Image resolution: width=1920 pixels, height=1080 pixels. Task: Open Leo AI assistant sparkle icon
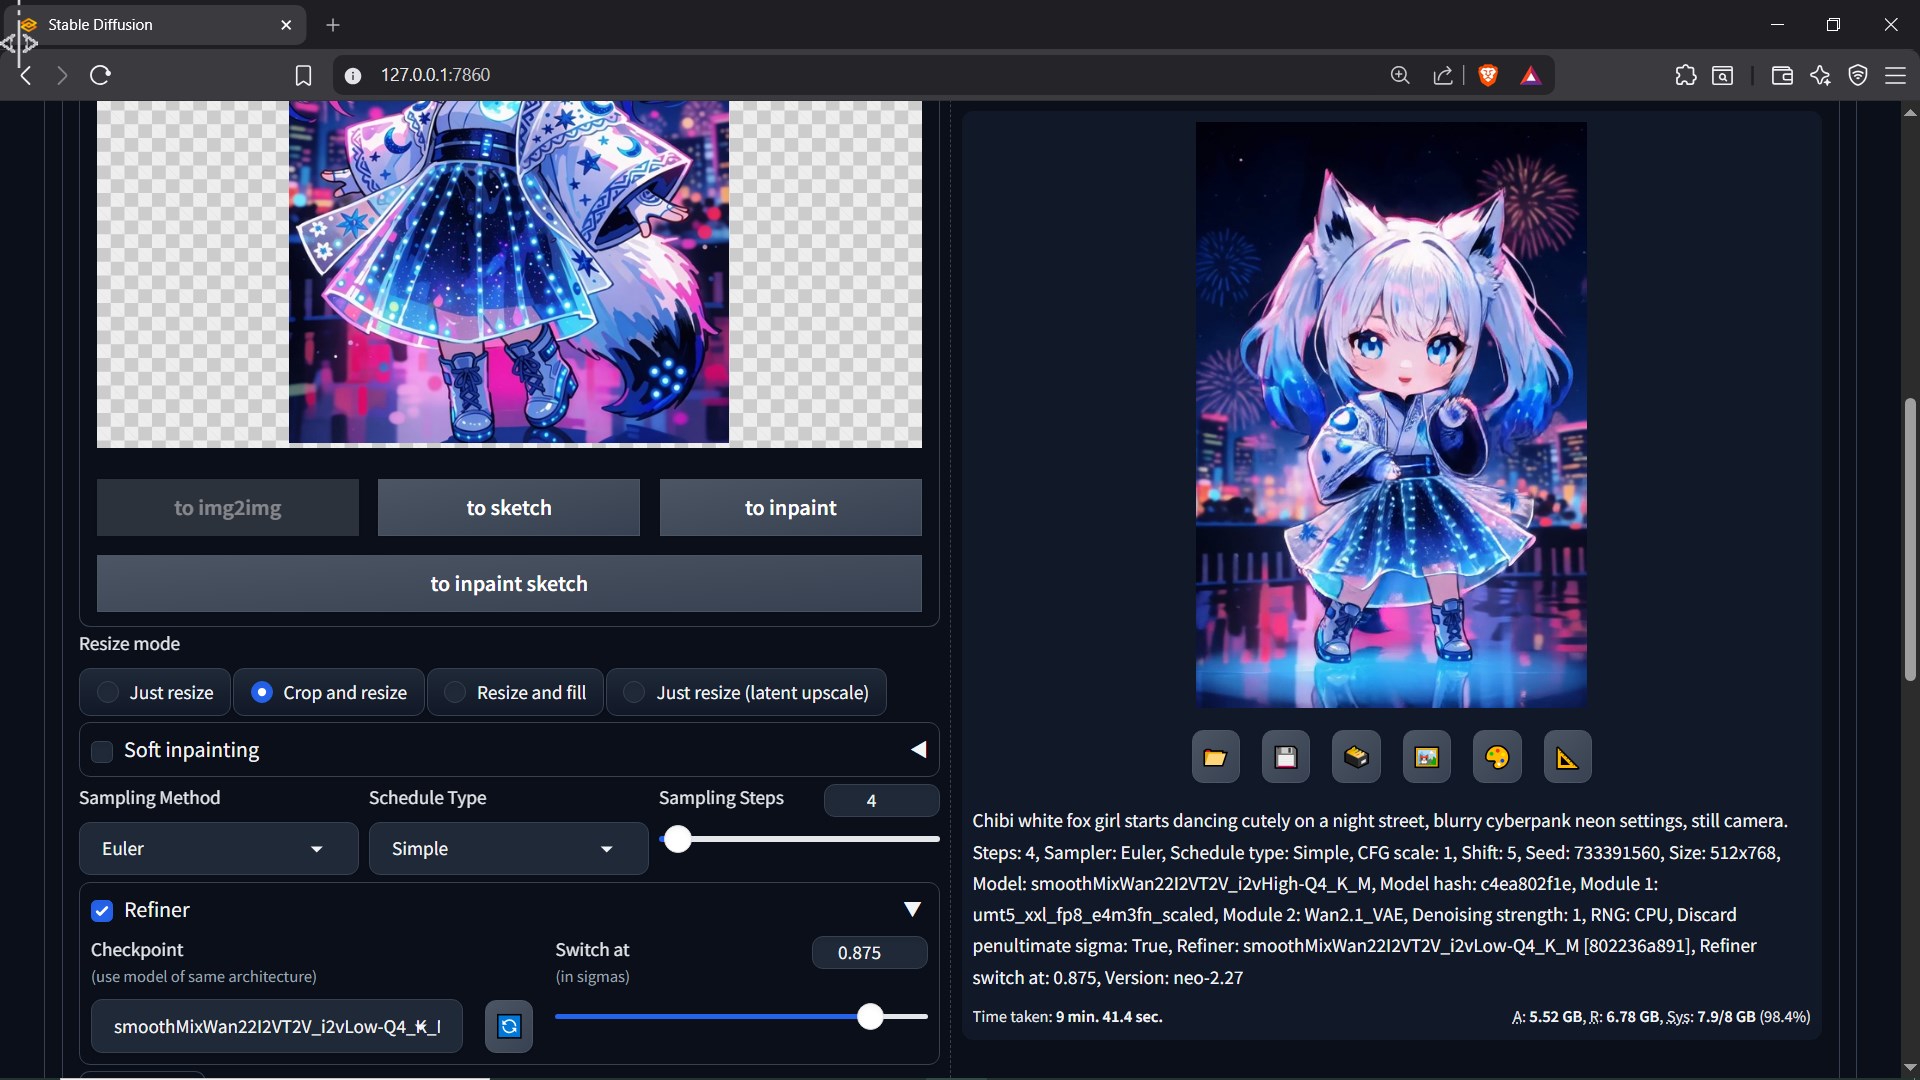tap(1820, 75)
